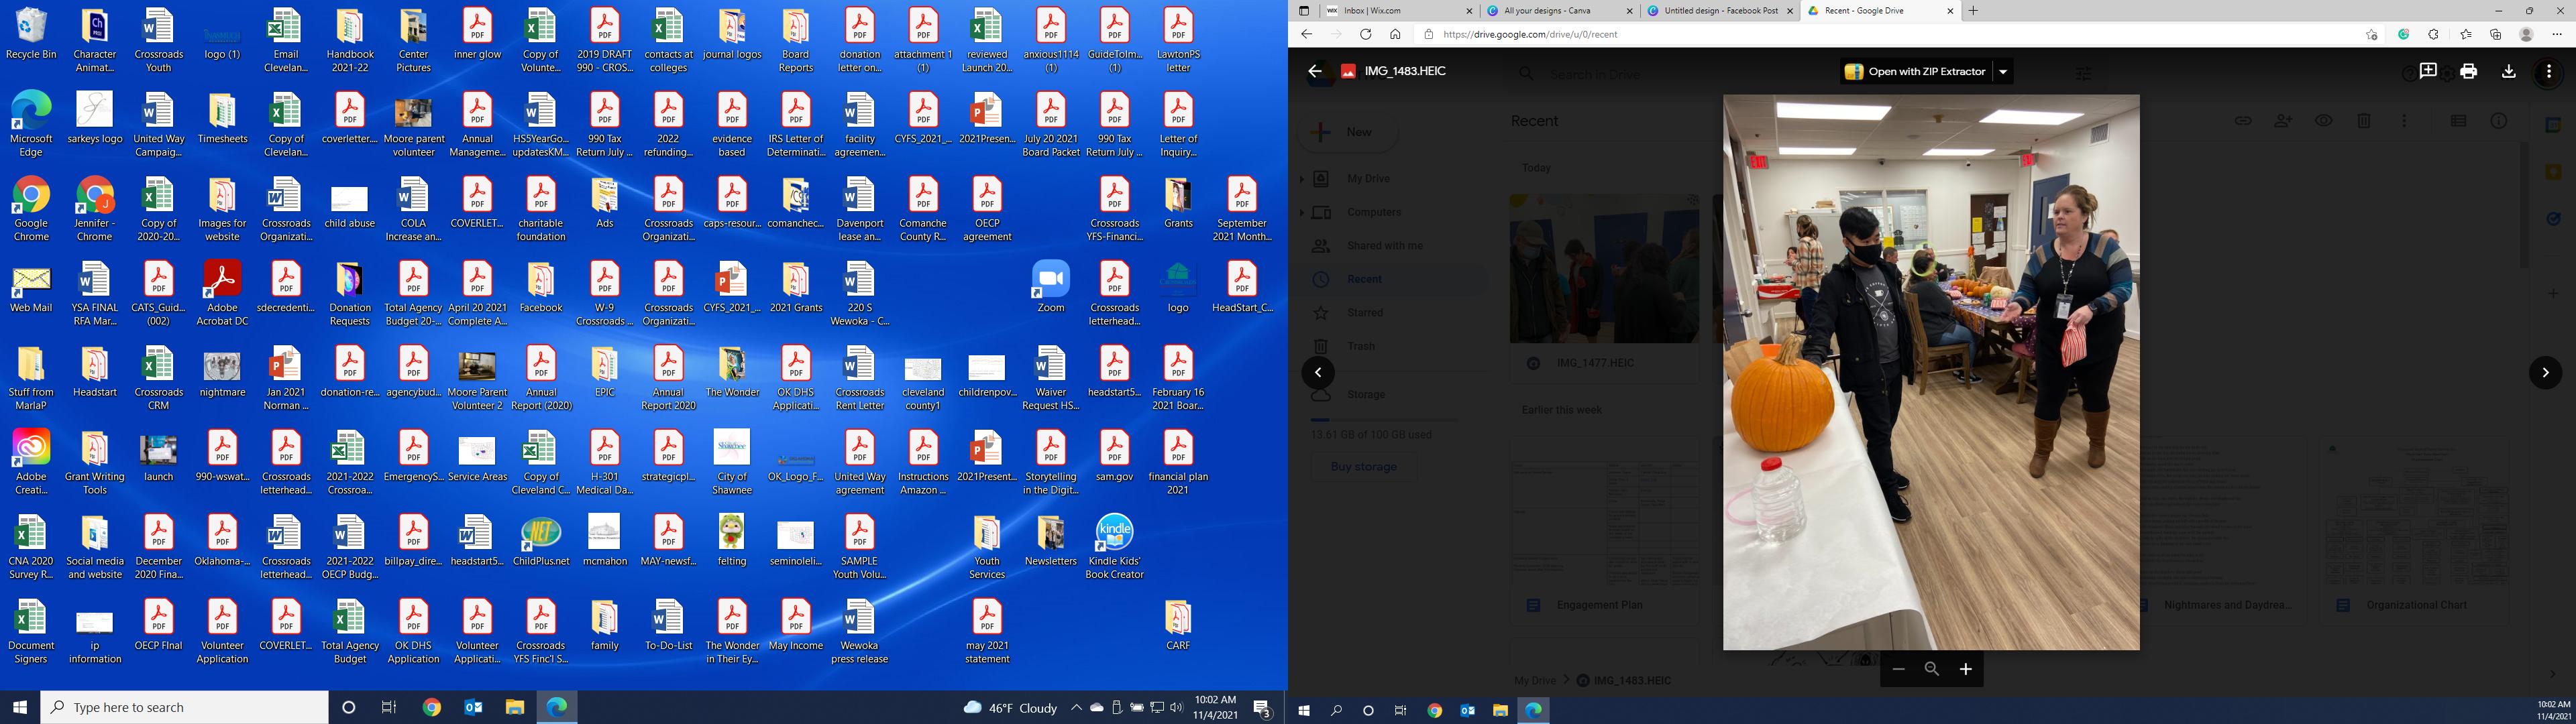Open Adobe Creative Cloud desktop icon

(x=31, y=462)
